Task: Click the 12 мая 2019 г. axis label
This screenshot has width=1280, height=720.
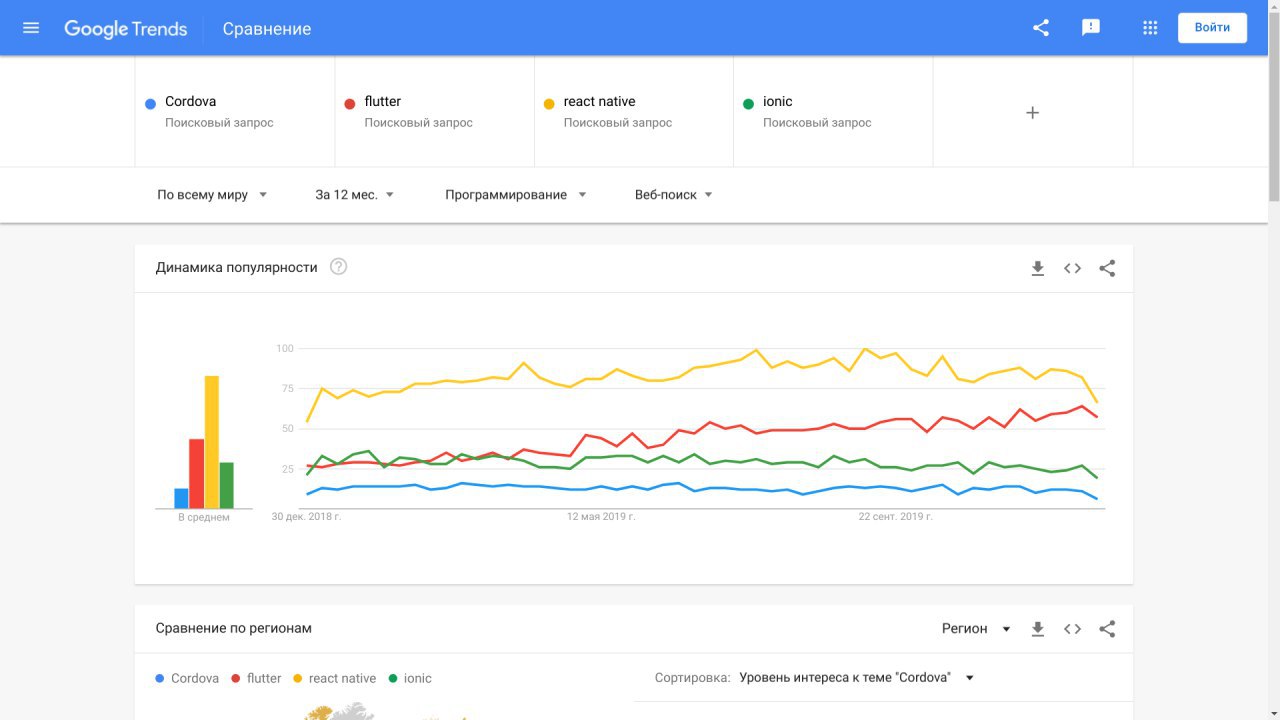Action: pyautogui.click(x=601, y=517)
